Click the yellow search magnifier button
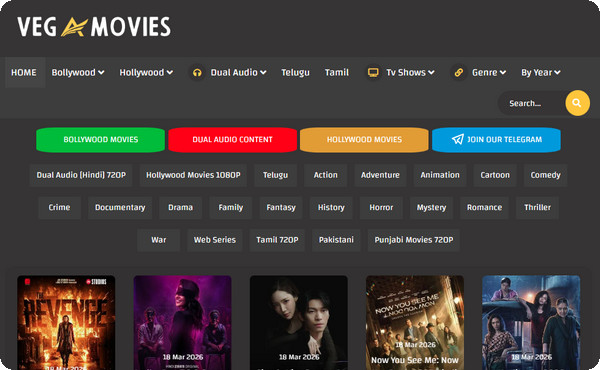This screenshot has height=370, width=600. 577,103
